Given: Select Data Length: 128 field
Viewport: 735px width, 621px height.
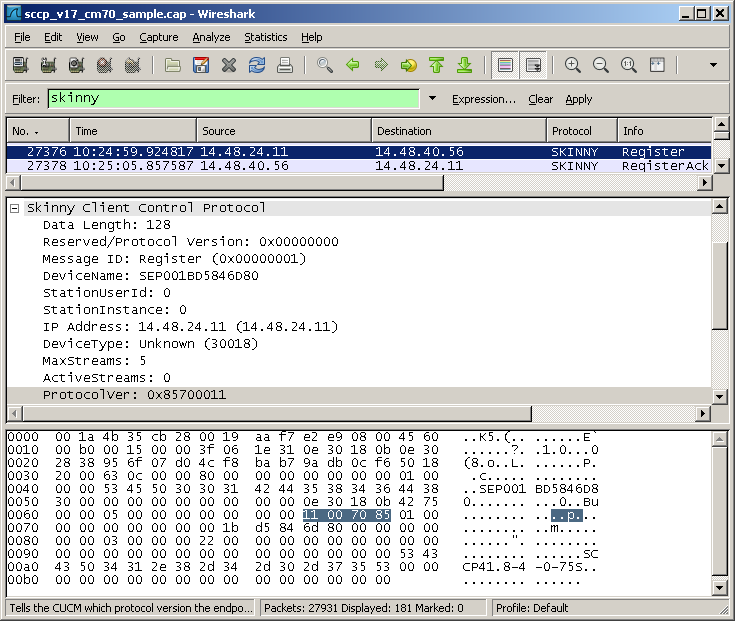Looking at the screenshot, I should [106, 225].
